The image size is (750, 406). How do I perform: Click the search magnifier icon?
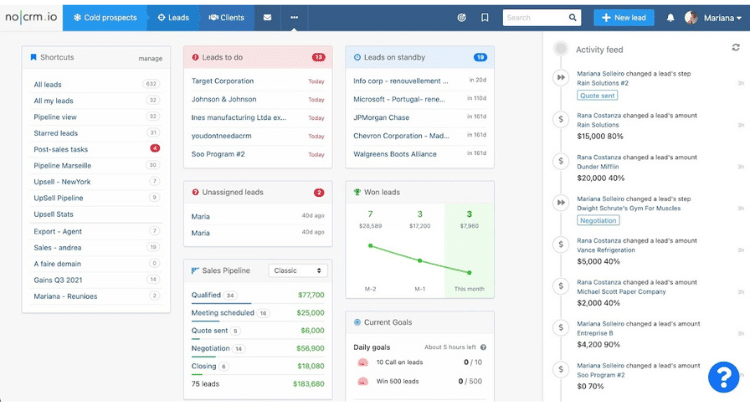[573, 18]
